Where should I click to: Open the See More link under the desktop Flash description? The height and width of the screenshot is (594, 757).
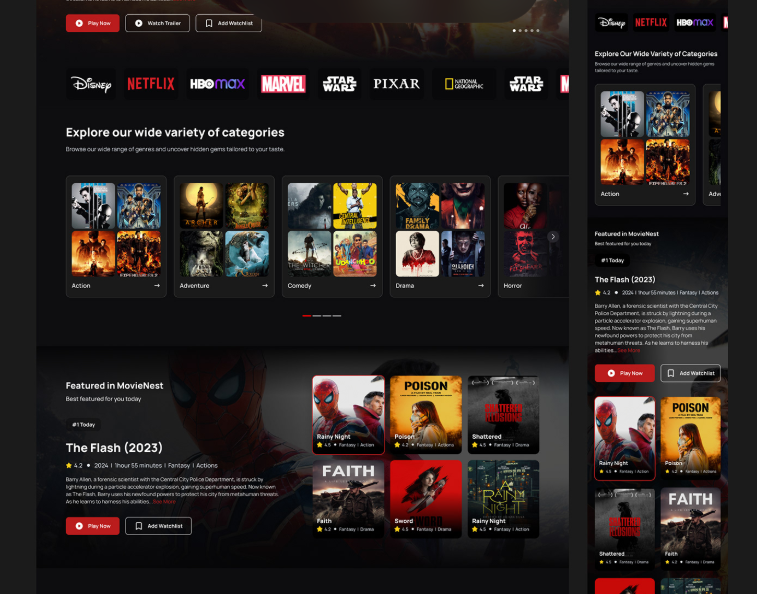(164, 501)
